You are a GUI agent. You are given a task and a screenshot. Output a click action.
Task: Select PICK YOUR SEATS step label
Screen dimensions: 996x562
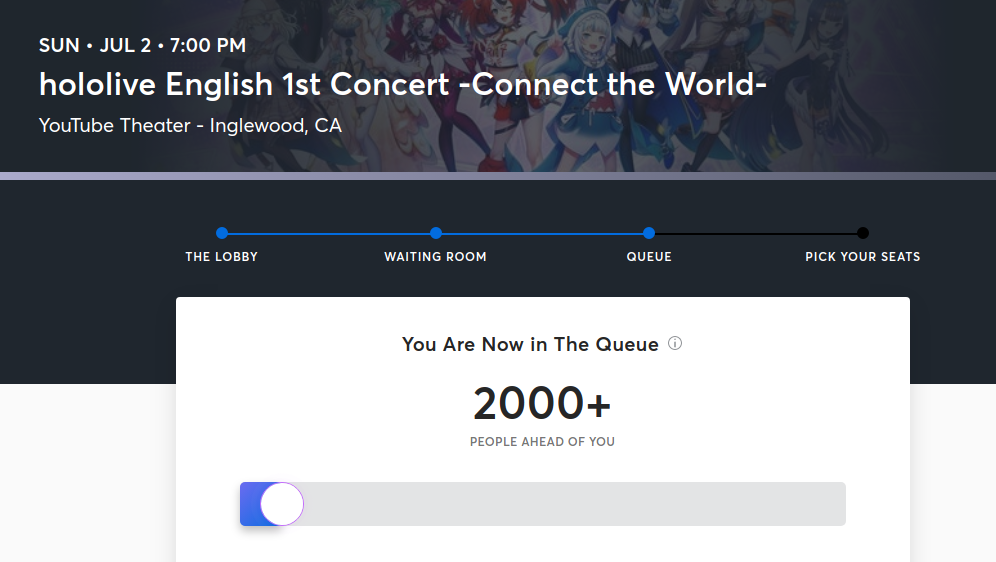862,257
